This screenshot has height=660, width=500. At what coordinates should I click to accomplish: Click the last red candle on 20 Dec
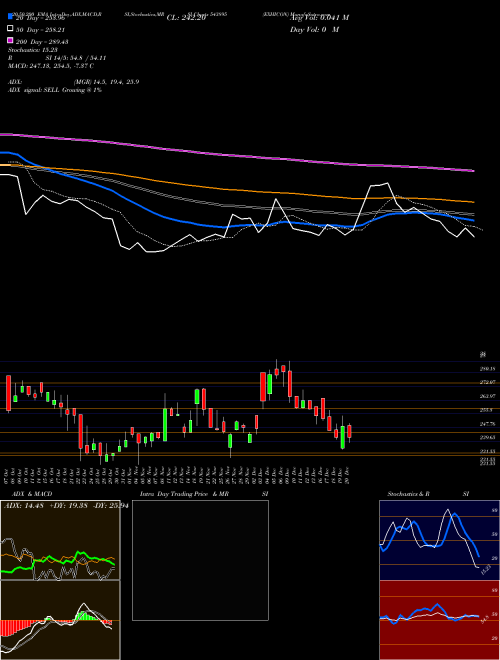[x=349, y=432]
